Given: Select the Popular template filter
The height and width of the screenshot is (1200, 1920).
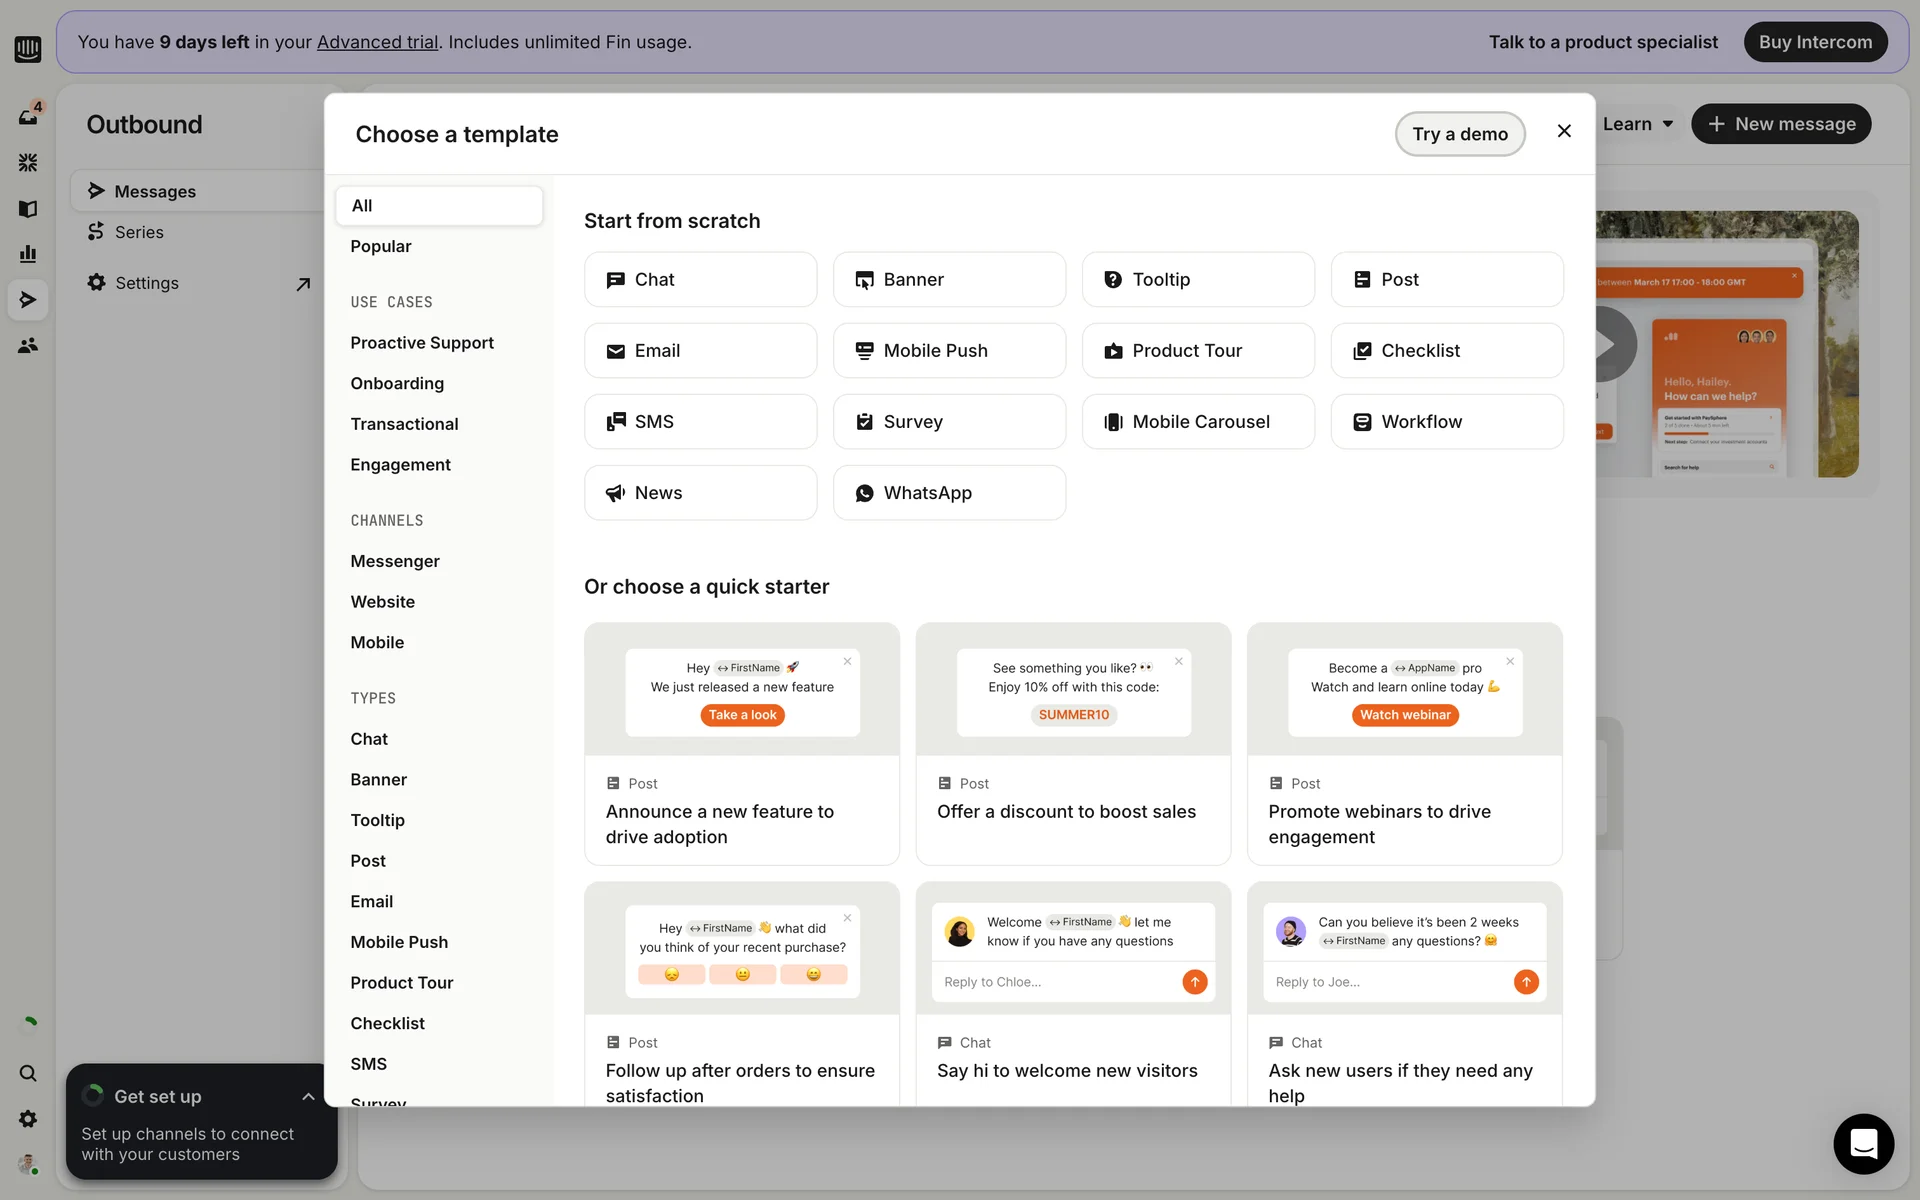Looking at the screenshot, I should pyautogui.click(x=381, y=246).
